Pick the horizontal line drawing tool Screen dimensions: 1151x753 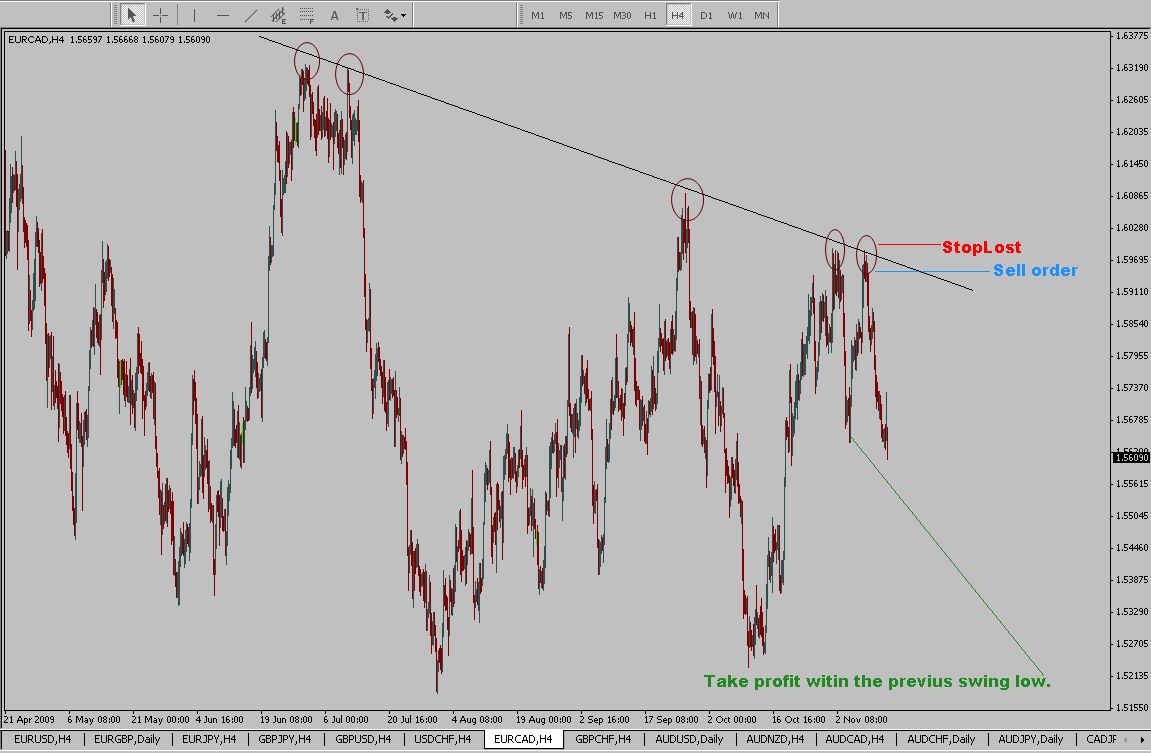point(222,15)
